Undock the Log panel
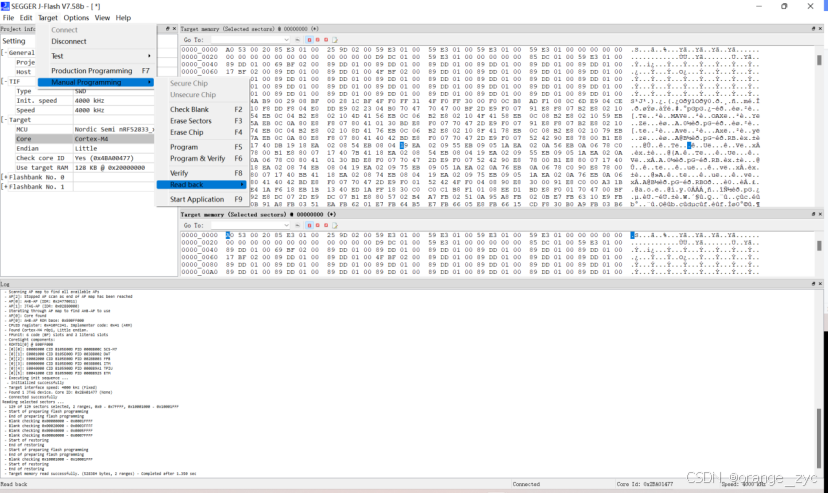Screen dimensions: 829x493 [813, 284]
